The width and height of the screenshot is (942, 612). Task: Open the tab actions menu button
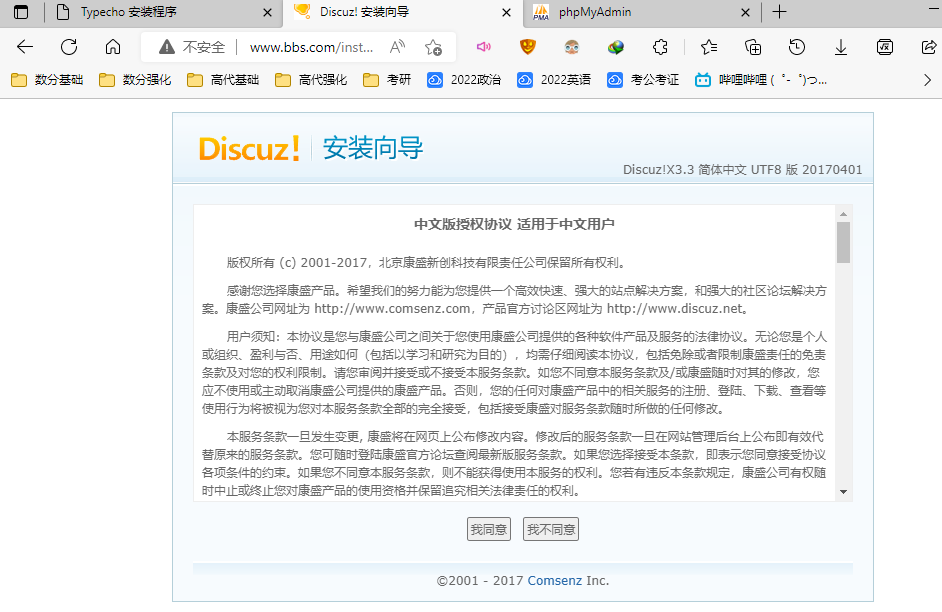point(21,12)
